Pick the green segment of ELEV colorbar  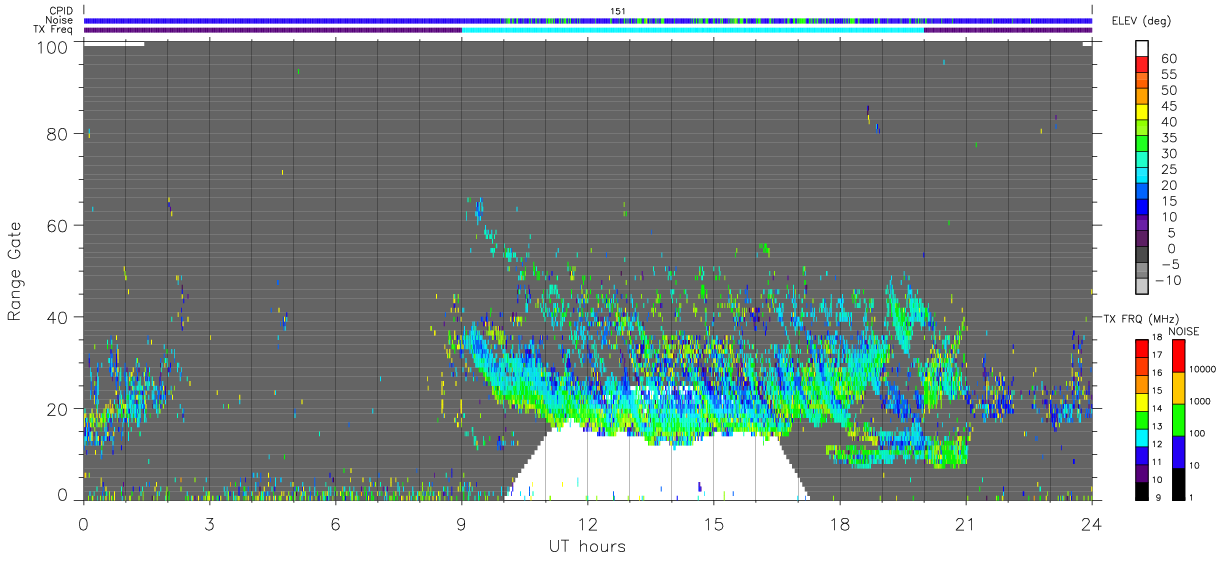click(x=1142, y=142)
